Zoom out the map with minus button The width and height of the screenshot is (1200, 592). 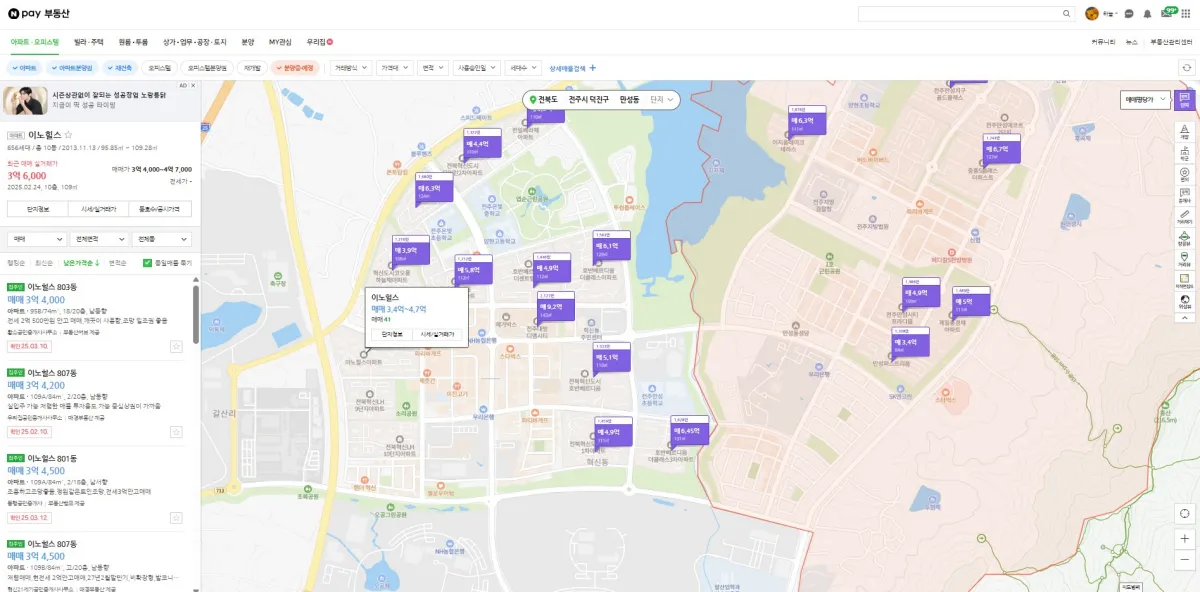1185,558
